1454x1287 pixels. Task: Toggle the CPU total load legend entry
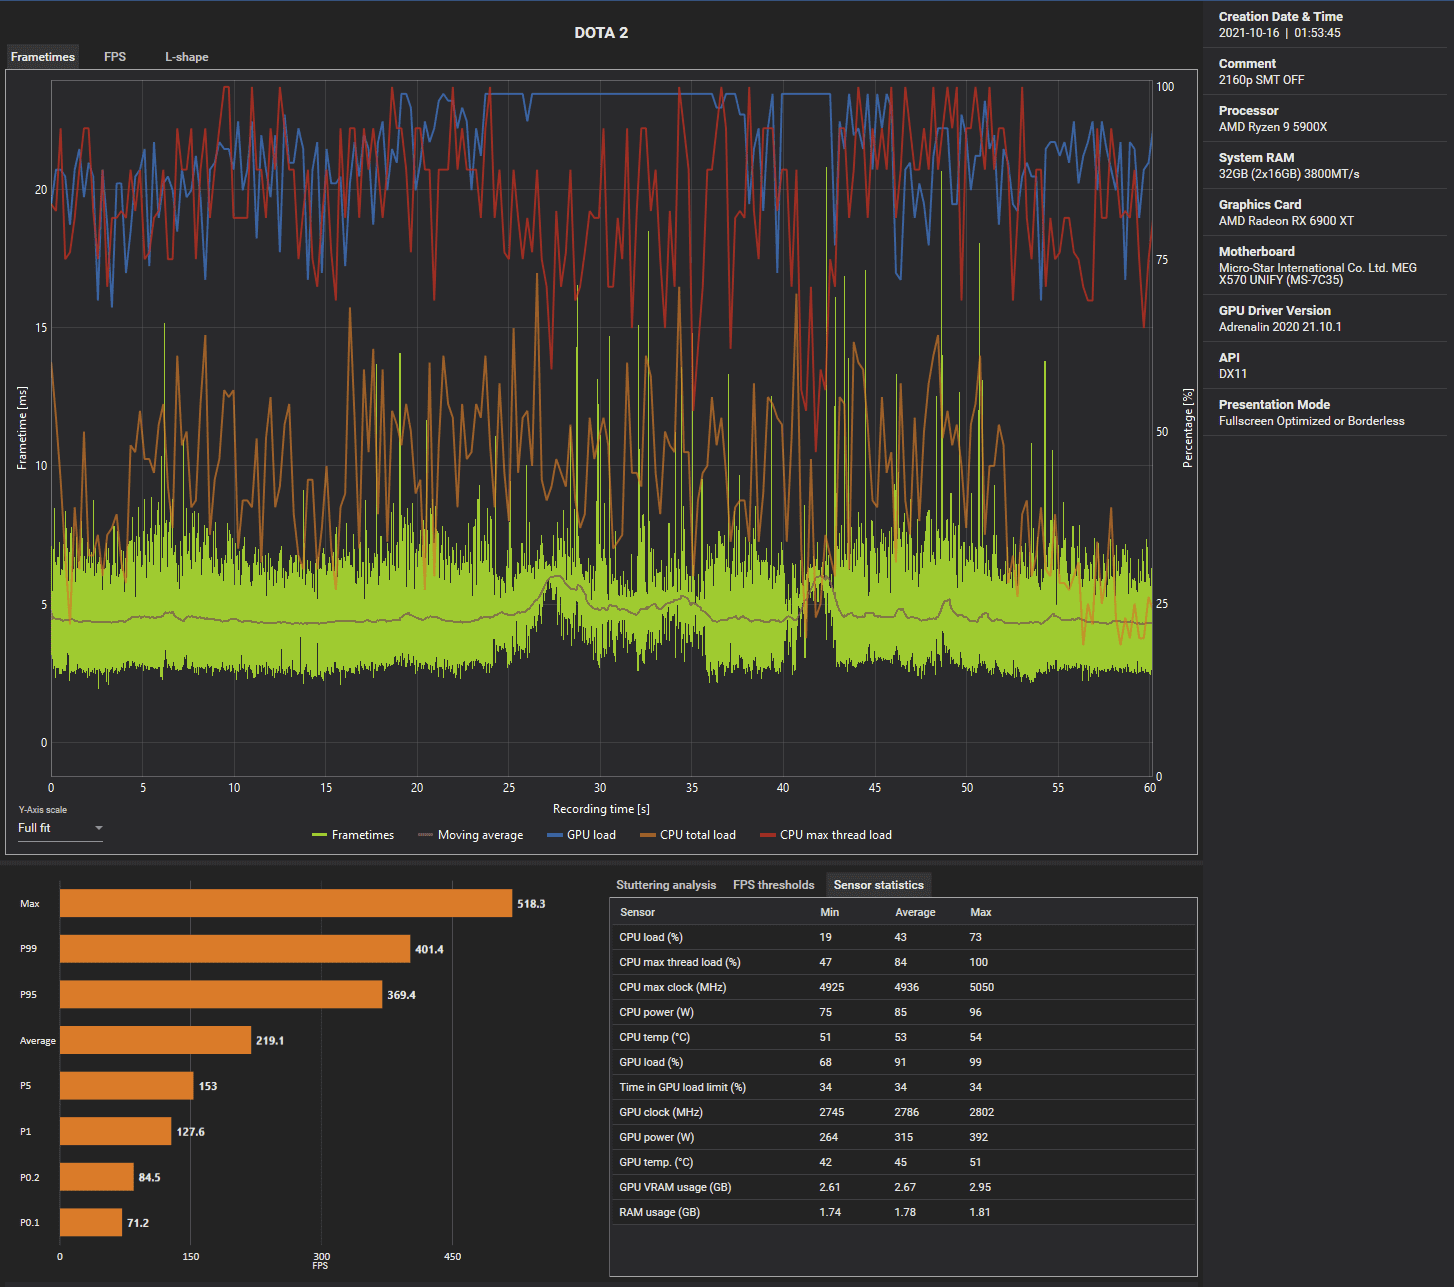pyautogui.click(x=688, y=835)
